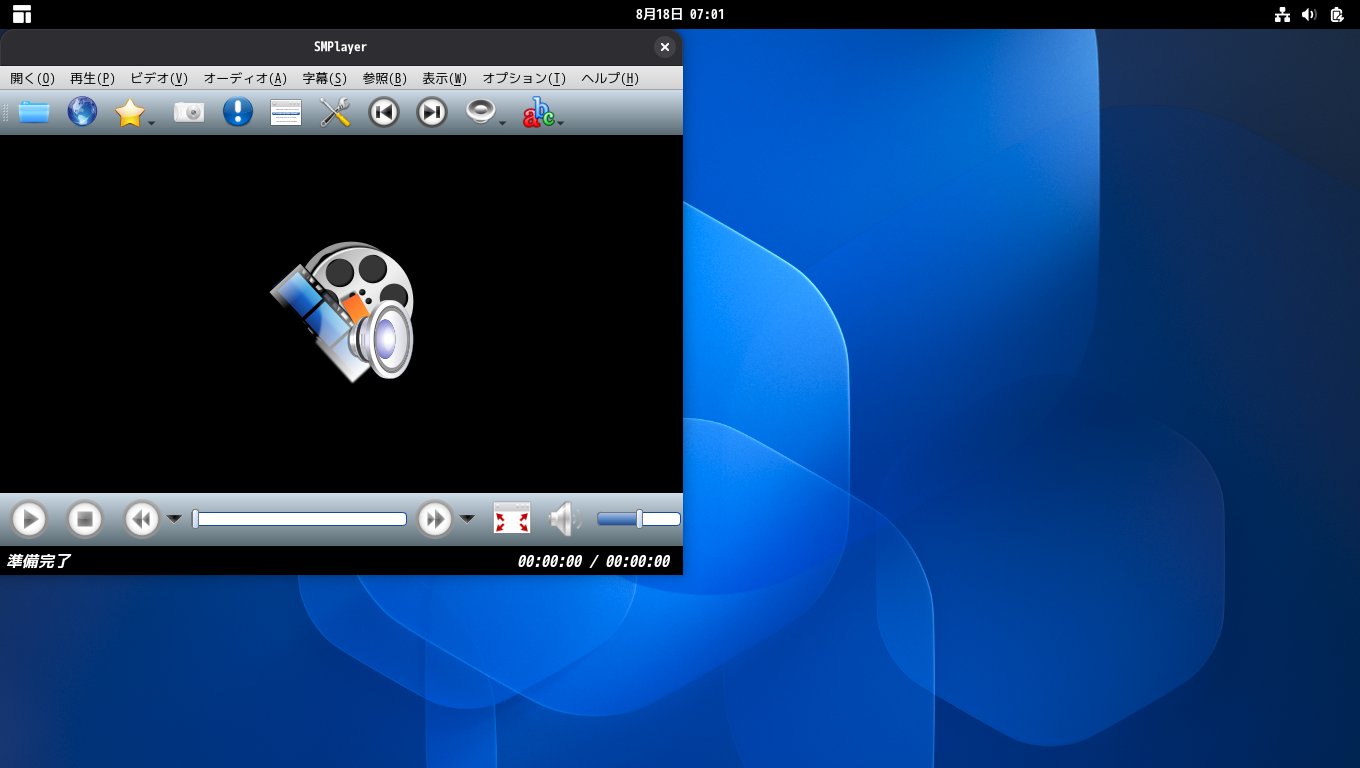Open the ビデオ(V) menu
This screenshot has width=1360, height=768.
(x=159, y=78)
